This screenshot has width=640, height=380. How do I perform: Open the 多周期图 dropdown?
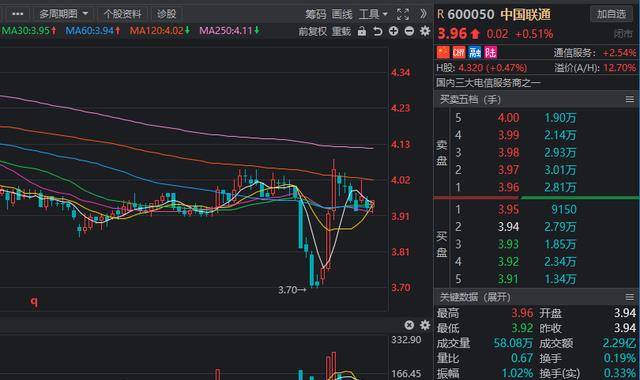[64, 14]
